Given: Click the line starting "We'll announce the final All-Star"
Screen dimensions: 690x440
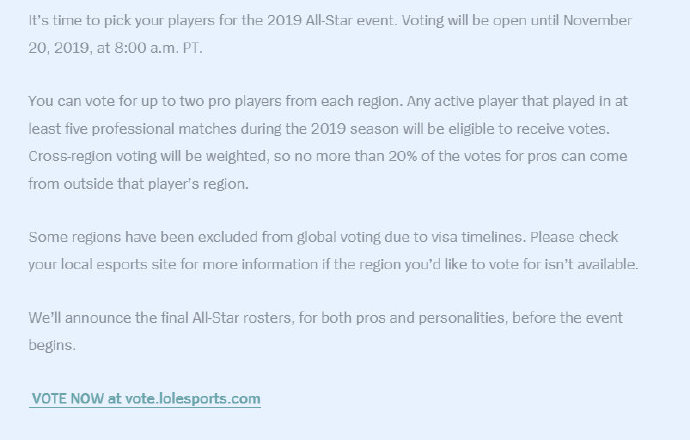Looking at the screenshot, I should tap(326, 318).
